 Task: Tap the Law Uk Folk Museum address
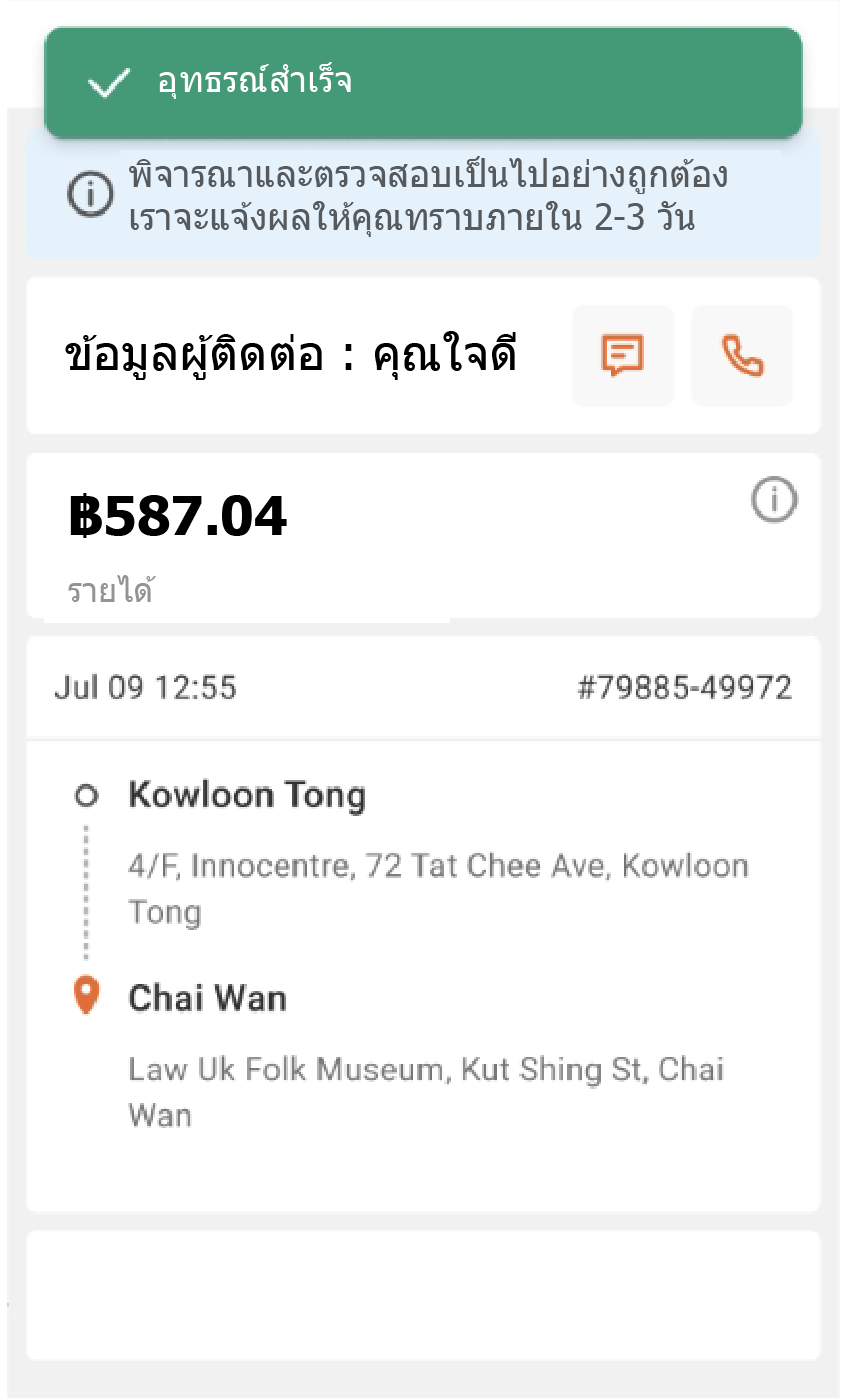[426, 1092]
